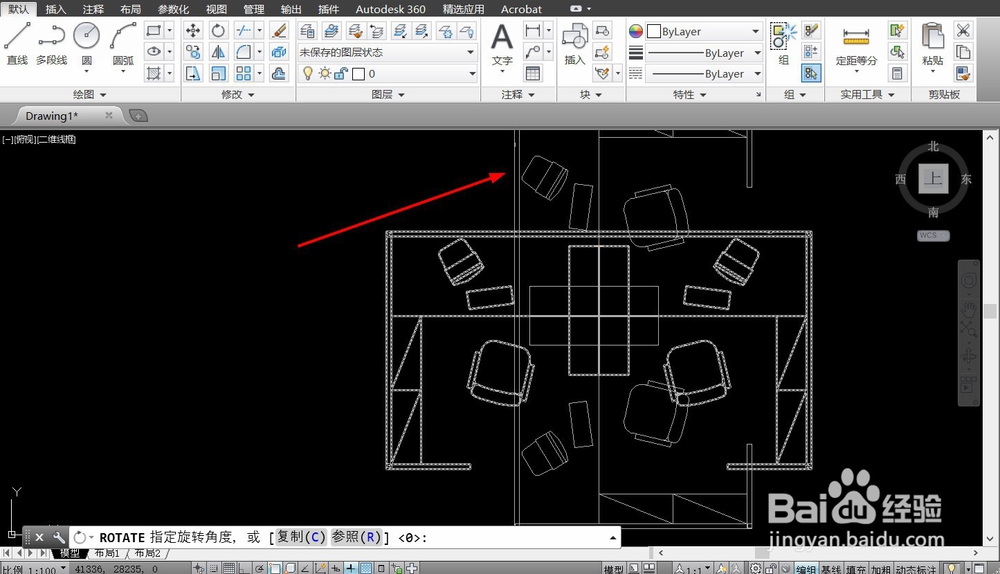Expand the 注释 panel
This screenshot has height=574, width=1000.
tap(518, 94)
